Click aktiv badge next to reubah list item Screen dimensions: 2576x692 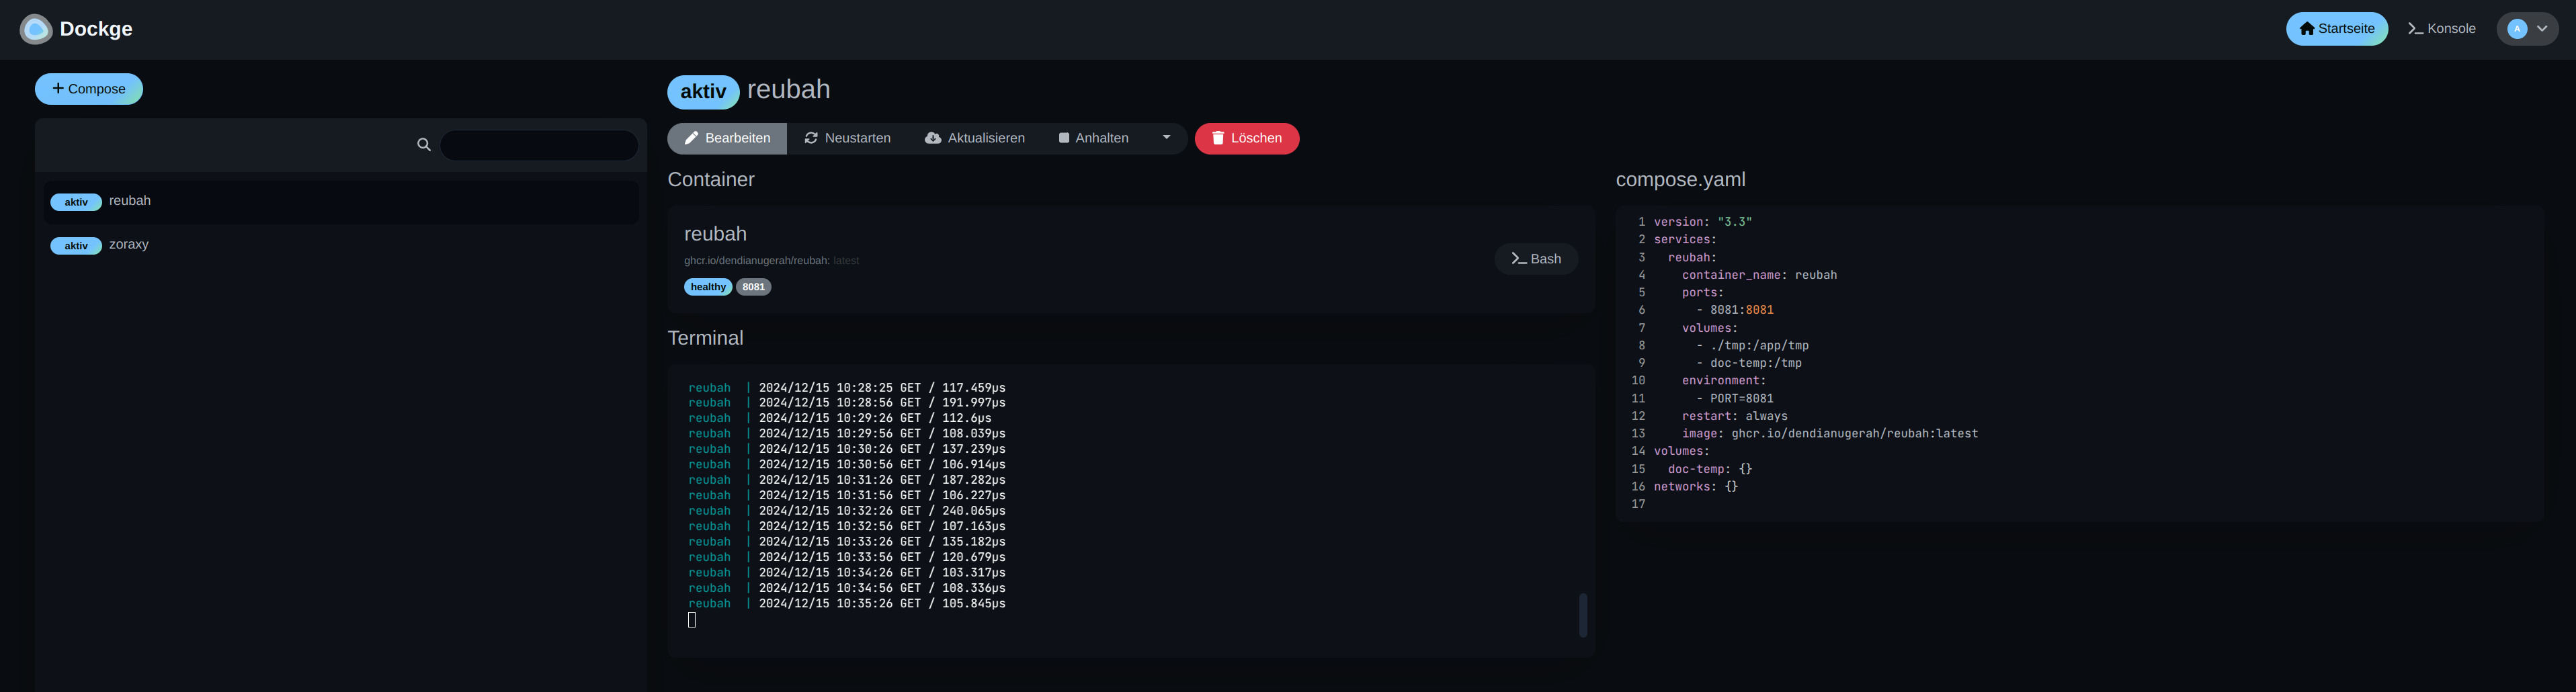(76, 202)
